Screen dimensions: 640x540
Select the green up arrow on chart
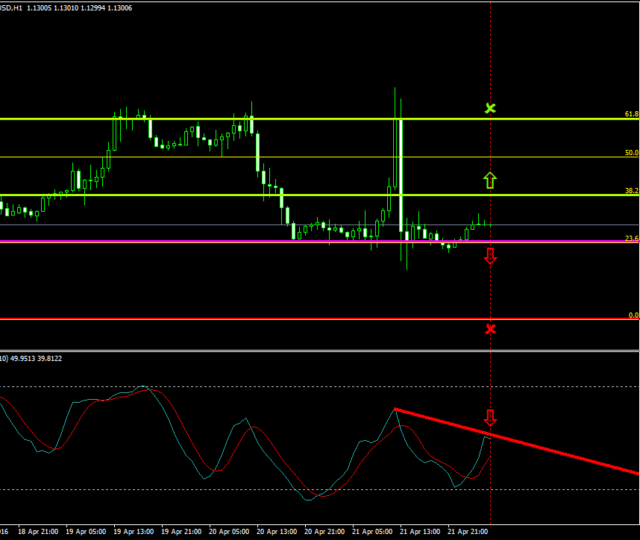(x=490, y=180)
